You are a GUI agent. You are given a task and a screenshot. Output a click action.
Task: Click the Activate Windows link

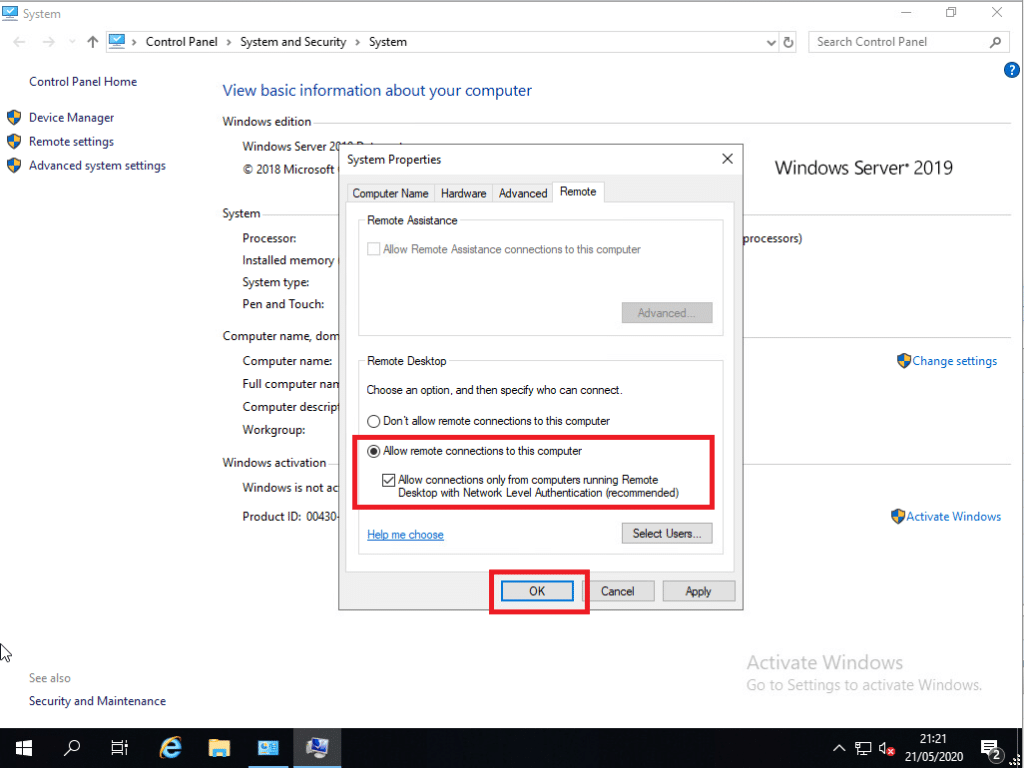(953, 517)
